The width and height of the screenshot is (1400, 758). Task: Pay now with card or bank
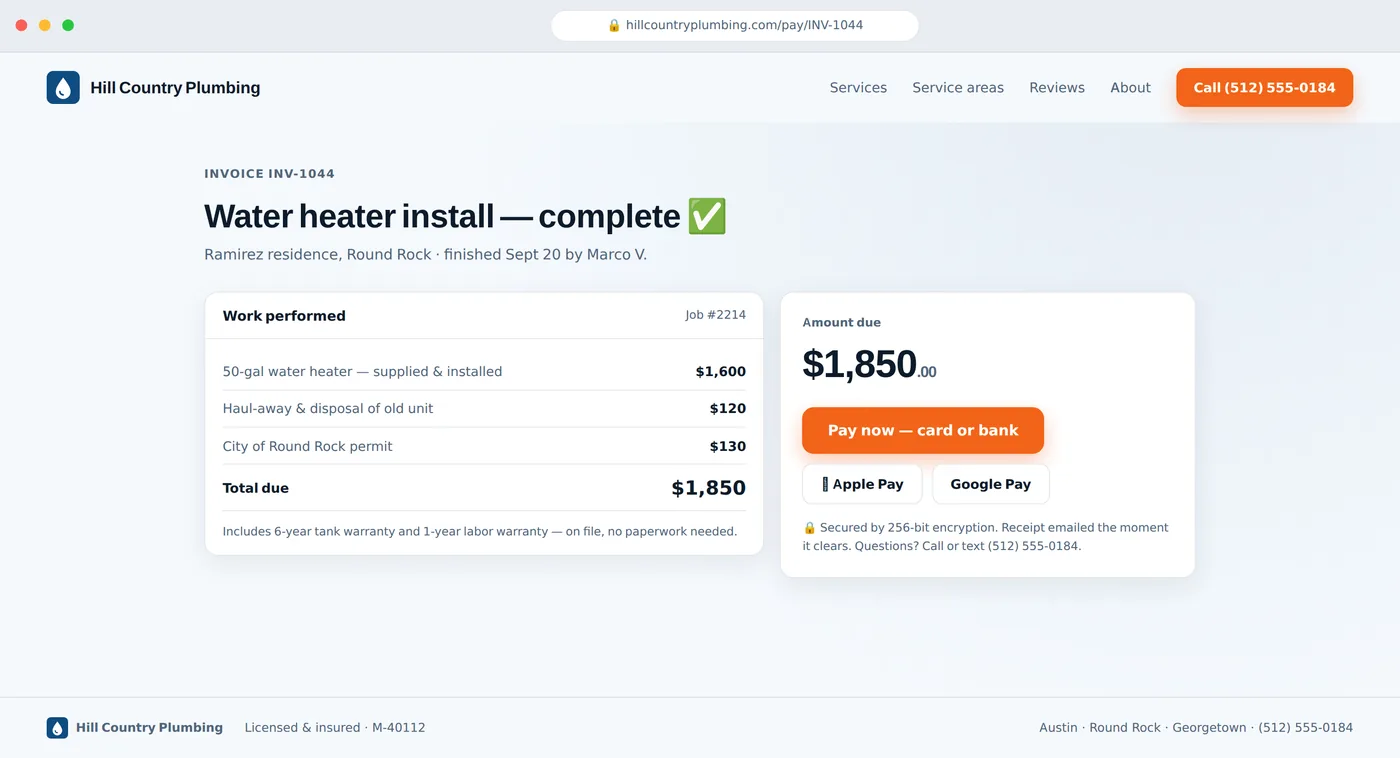(923, 430)
